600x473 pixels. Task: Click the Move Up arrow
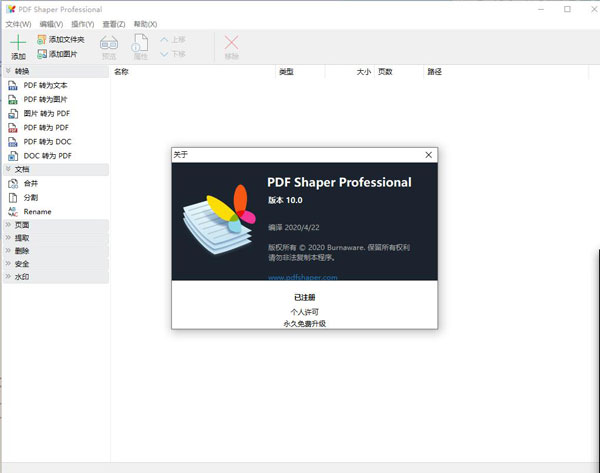[164, 39]
